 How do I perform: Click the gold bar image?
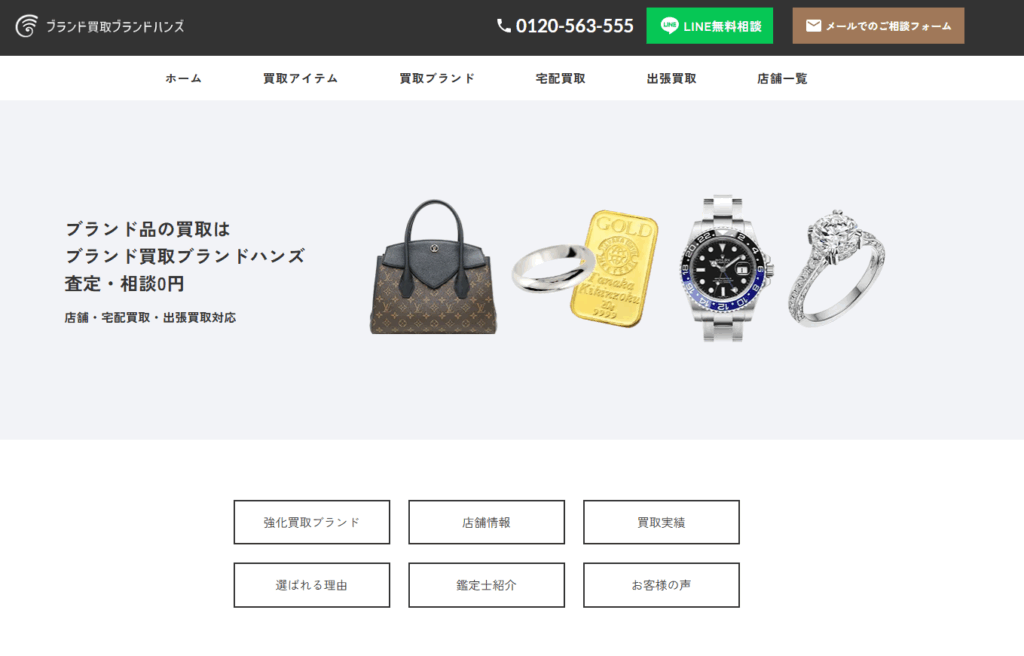tap(614, 269)
